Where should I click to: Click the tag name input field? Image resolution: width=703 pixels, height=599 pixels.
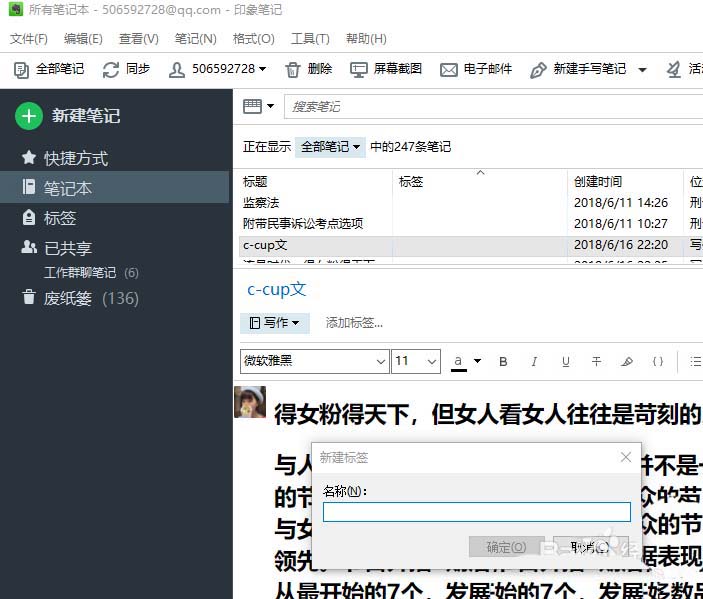click(476, 512)
